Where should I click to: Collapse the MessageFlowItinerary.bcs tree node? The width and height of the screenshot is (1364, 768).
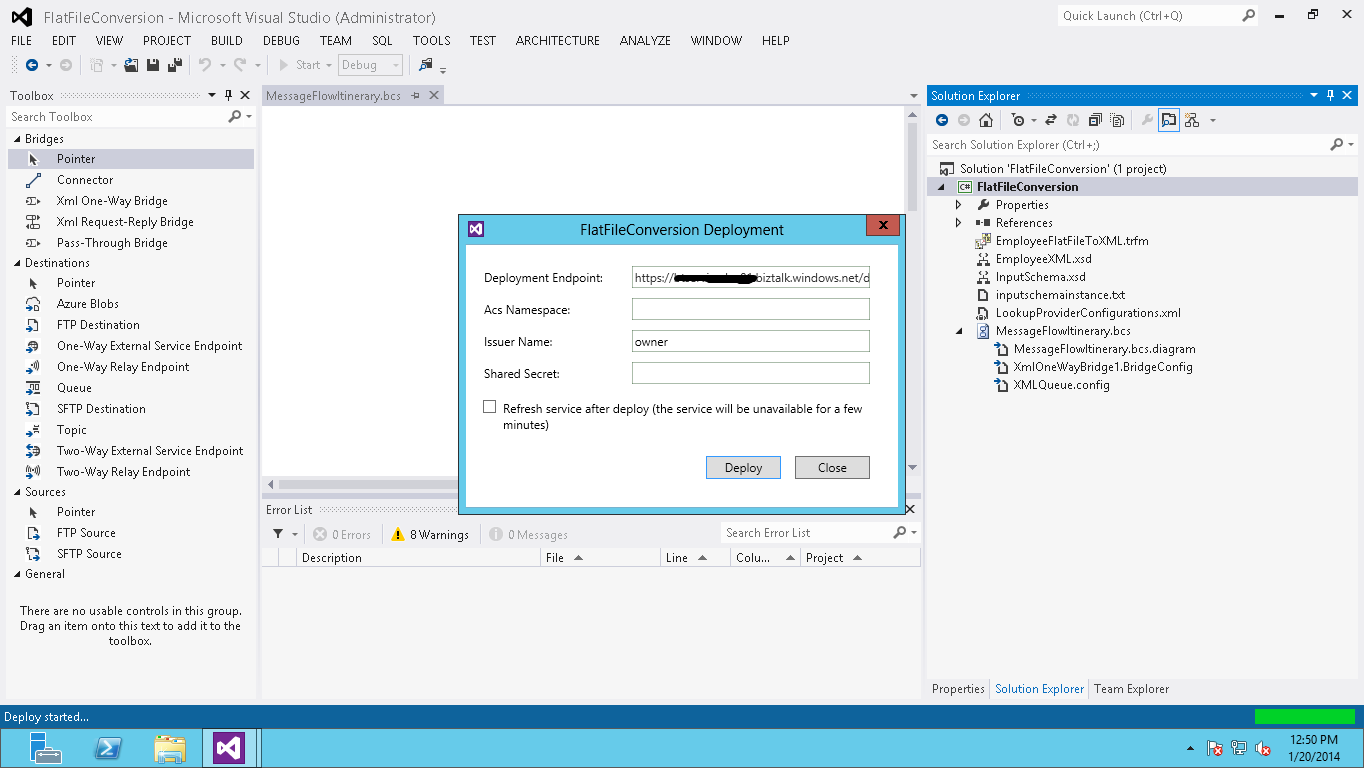958,331
